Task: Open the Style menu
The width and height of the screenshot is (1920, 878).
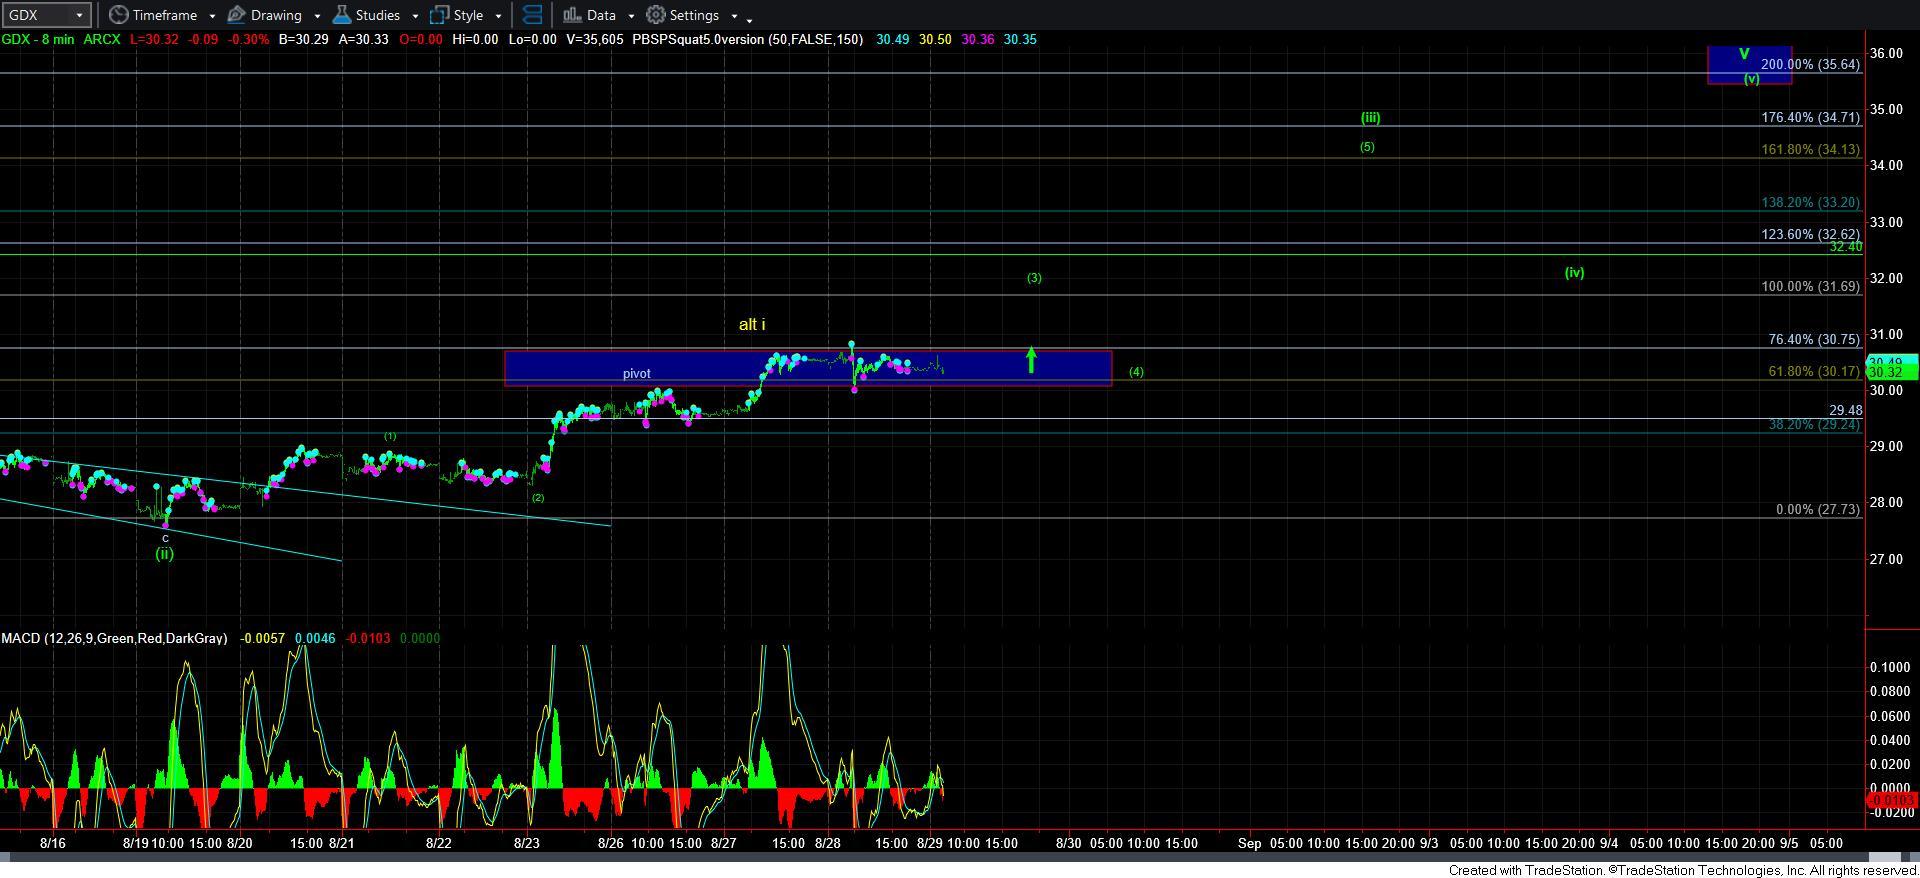Action: coord(457,15)
